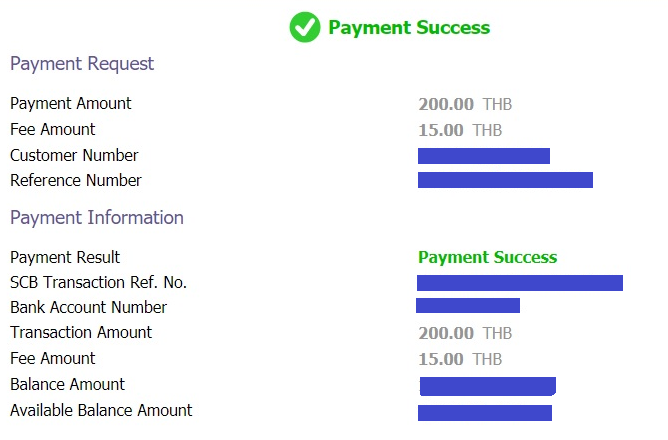Click the green checkmark success icon
This screenshot has width=668, height=440.
(305, 27)
